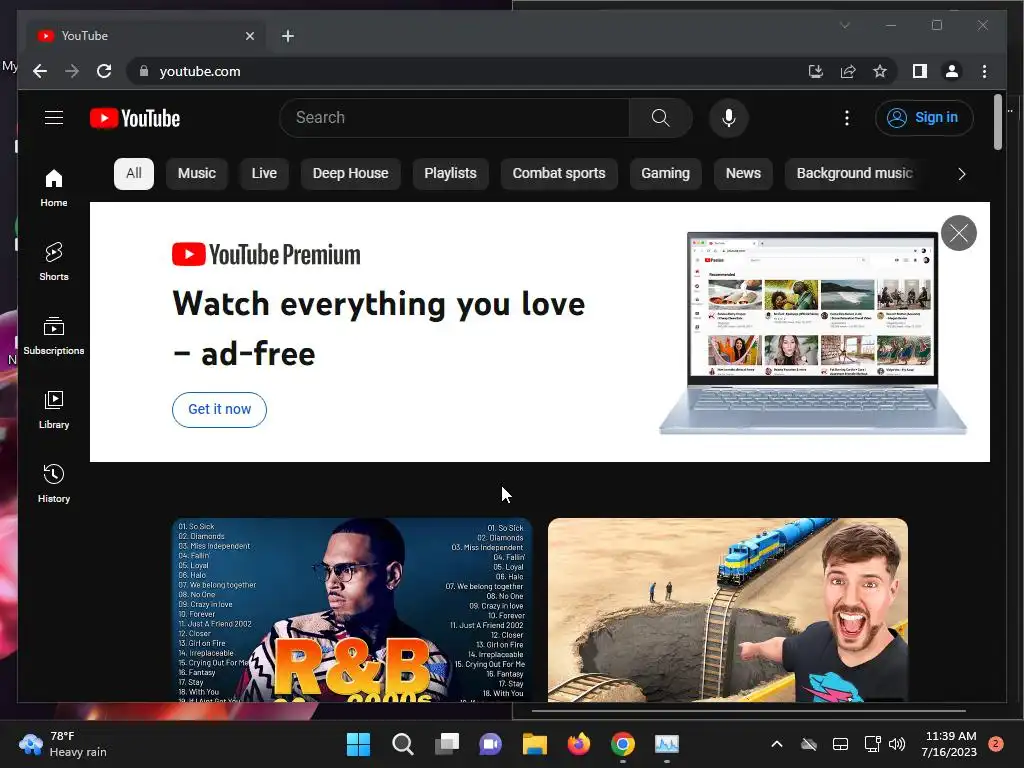The image size is (1024, 768).
Task: Open the YouTube hamburger guide menu
Action: [54, 118]
